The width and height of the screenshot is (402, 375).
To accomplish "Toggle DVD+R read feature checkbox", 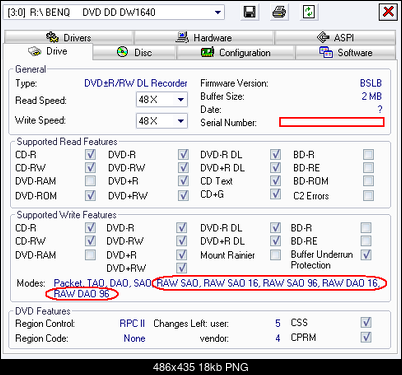I will click(183, 181).
